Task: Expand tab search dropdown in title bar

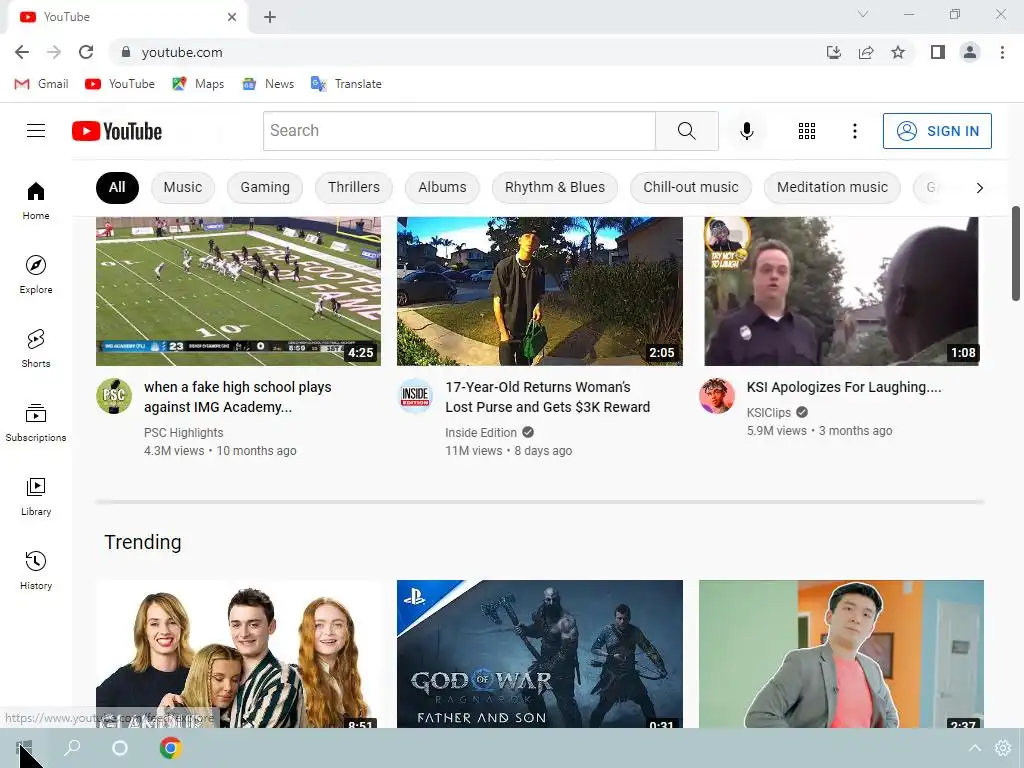Action: point(863,14)
